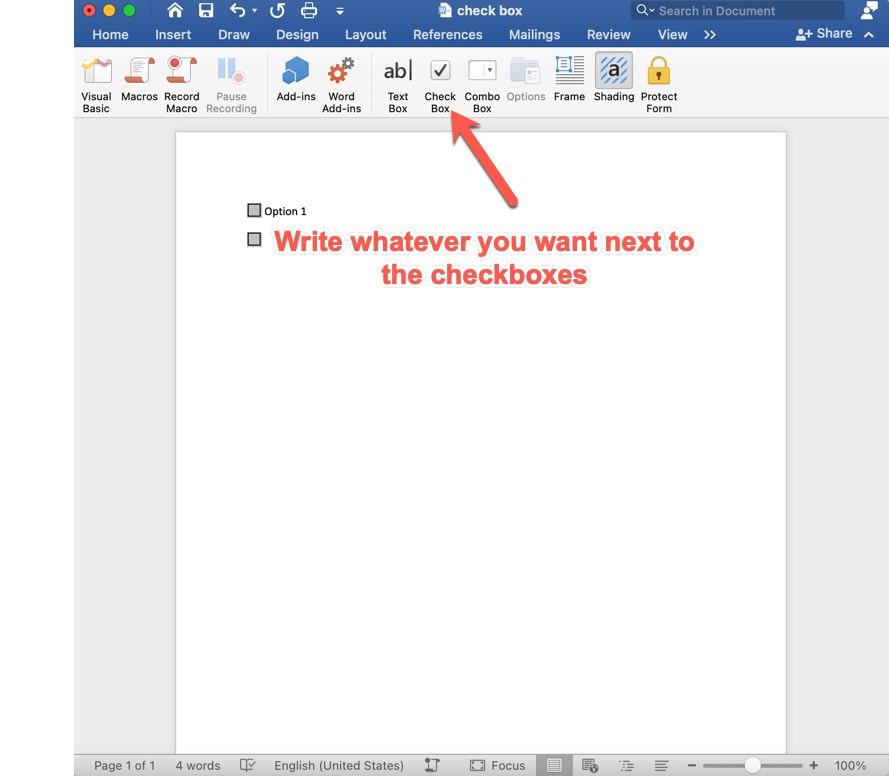889x776 pixels.
Task: Insert a Check Box form field
Action: pyautogui.click(x=440, y=85)
